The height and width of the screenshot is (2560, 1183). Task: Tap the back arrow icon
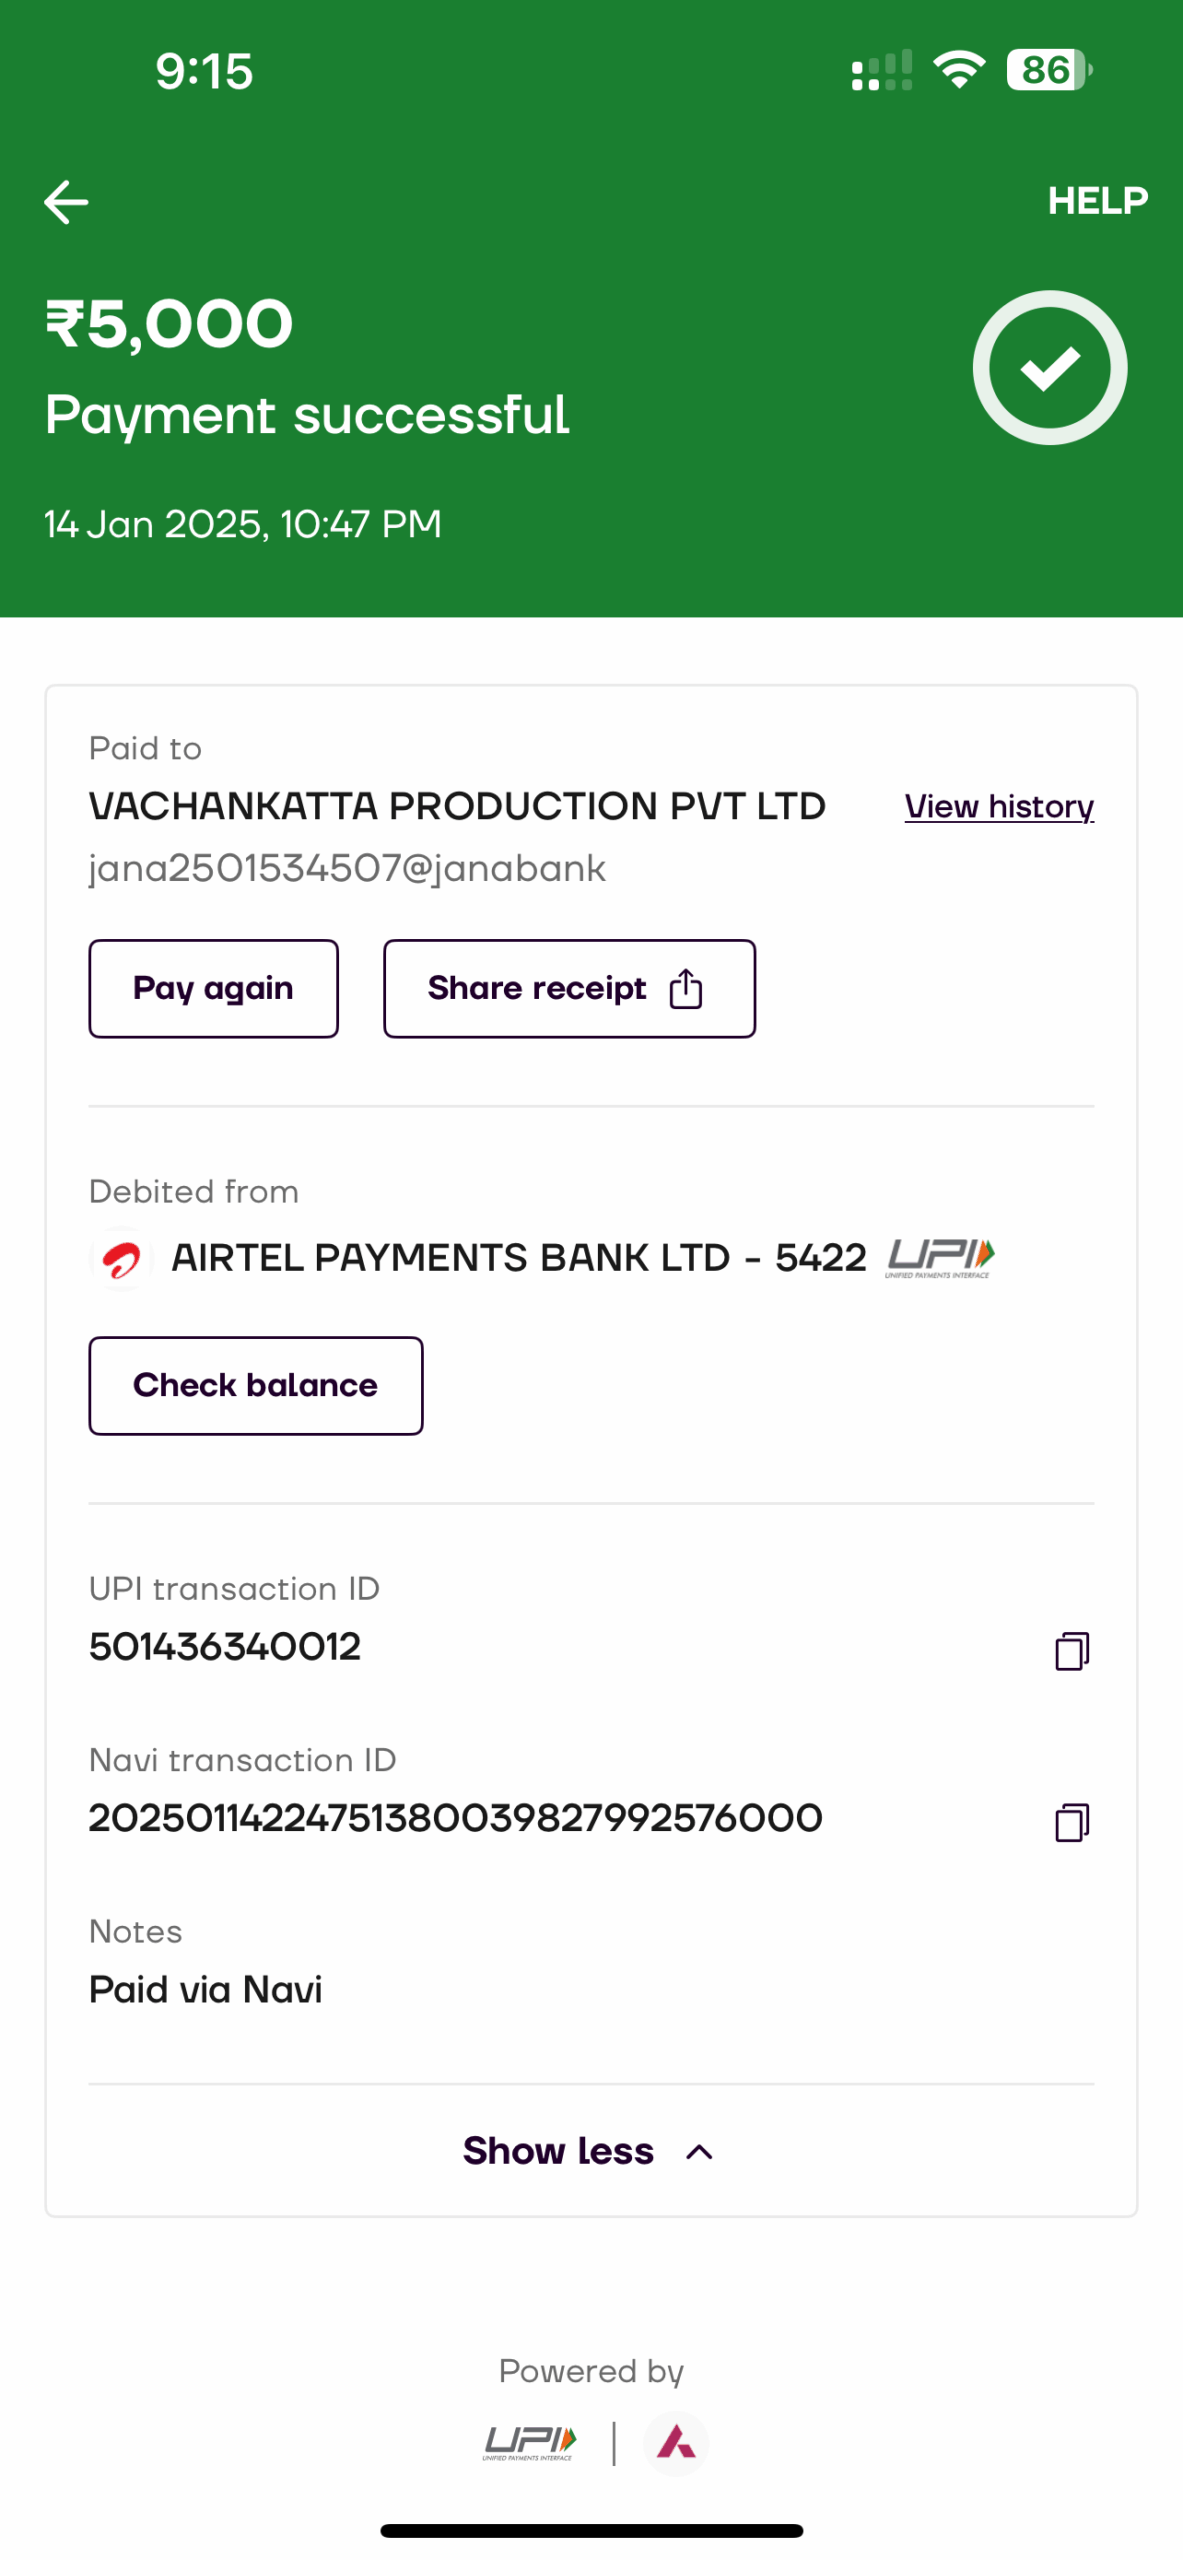[66, 202]
